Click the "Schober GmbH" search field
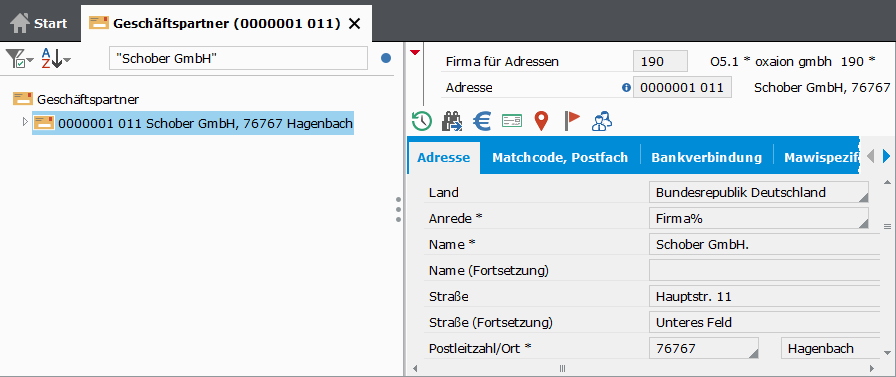This screenshot has width=896, height=377. click(x=238, y=58)
